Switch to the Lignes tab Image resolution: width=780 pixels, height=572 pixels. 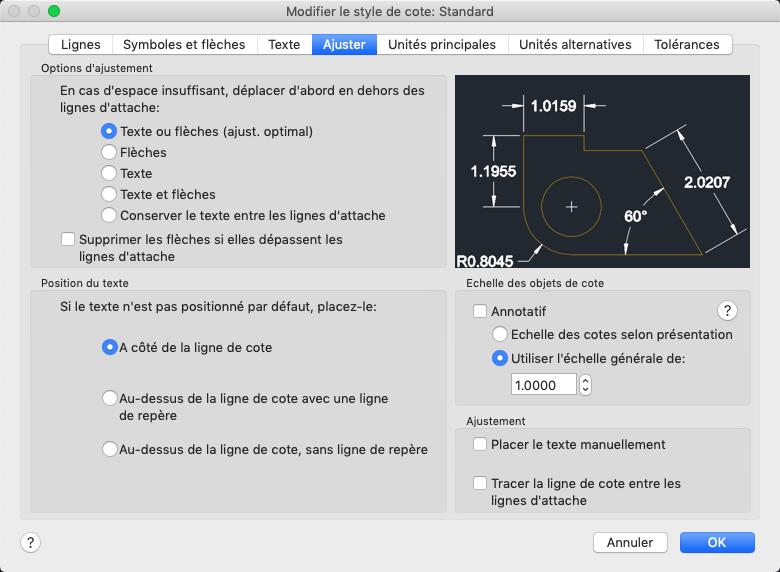click(81, 45)
